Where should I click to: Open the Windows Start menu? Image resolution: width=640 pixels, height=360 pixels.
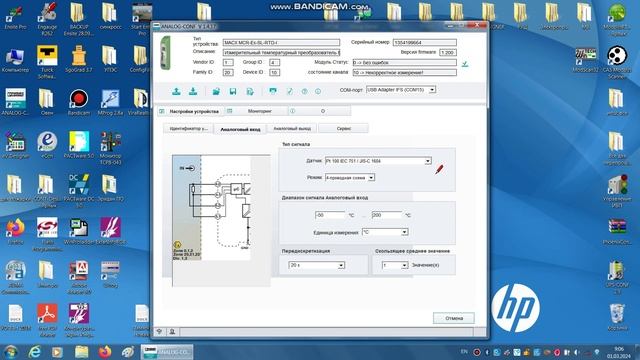11,352
